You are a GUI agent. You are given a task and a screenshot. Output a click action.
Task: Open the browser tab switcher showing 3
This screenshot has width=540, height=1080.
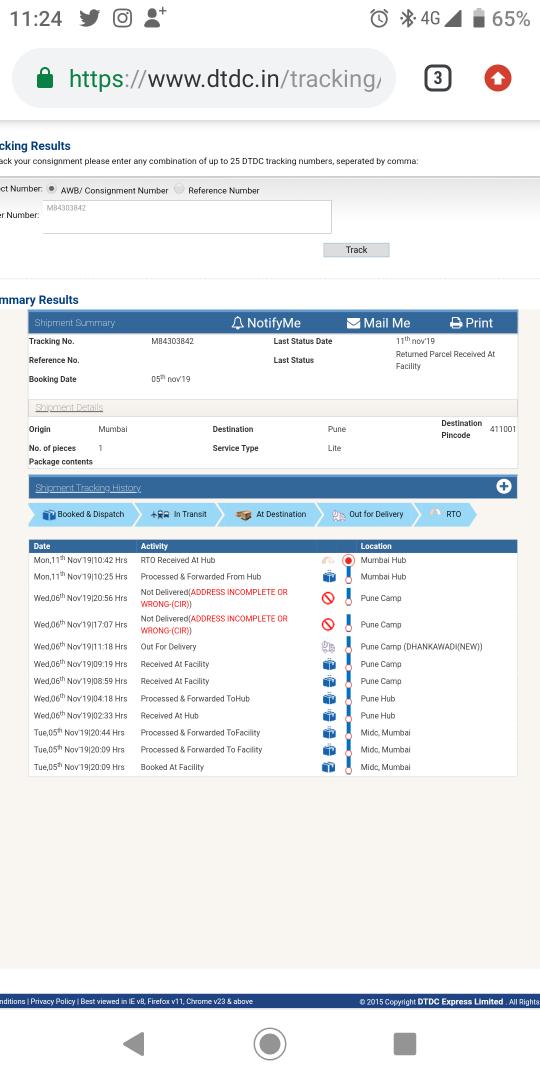pyautogui.click(x=438, y=79)
